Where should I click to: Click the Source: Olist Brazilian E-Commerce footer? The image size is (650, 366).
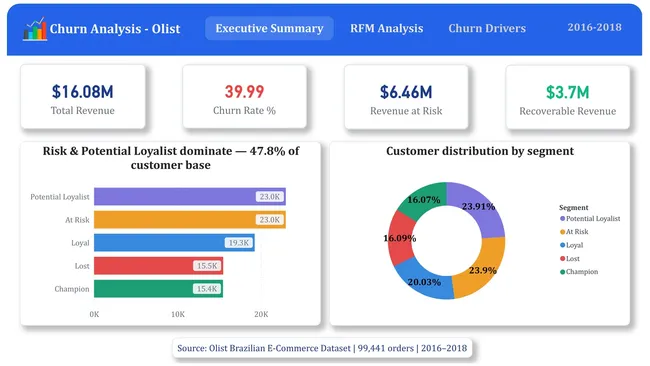coord(322,348)
